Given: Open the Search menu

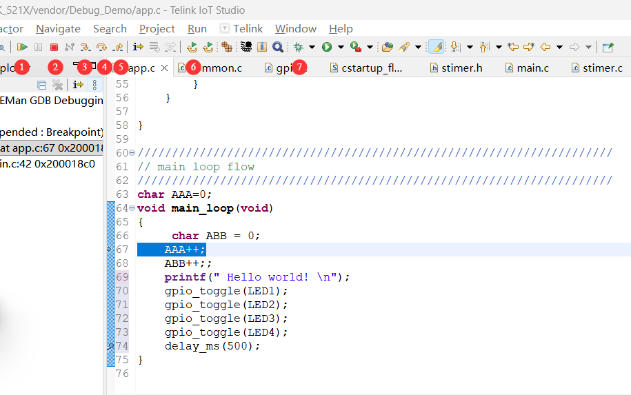Looking at the screenshot, I should click(x=110, y=29).
